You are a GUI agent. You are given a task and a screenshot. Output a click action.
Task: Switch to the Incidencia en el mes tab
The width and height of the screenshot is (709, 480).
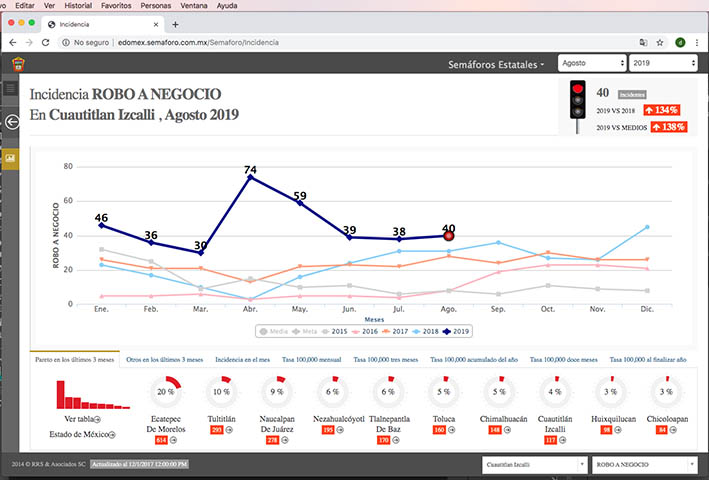tap(241, 358)
